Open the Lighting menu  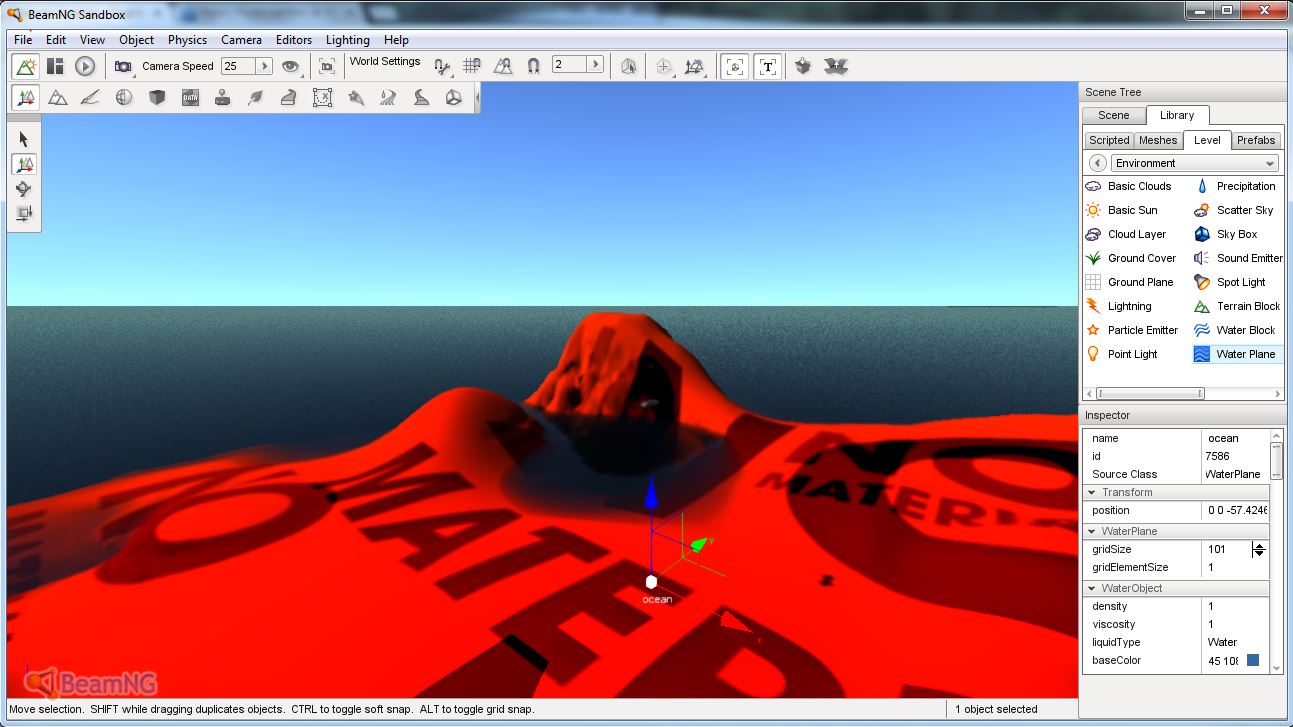point(348,40)
